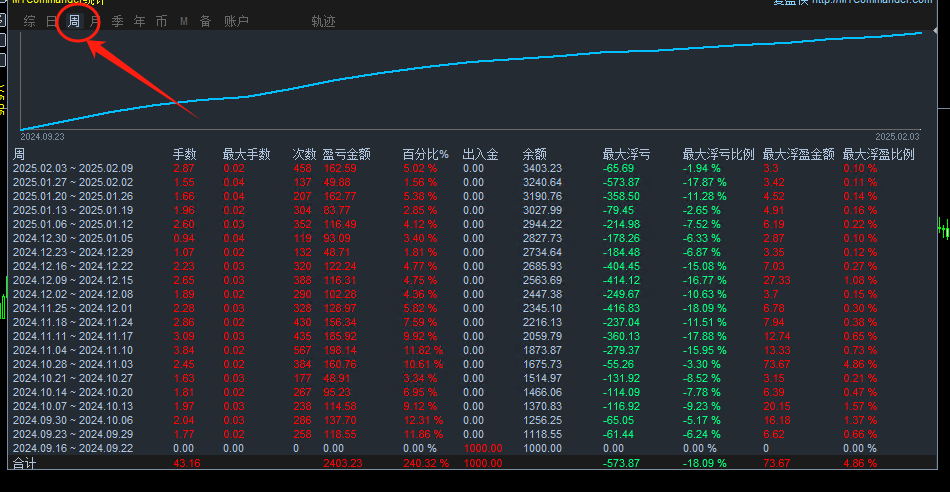Image resolution: width=950 pixels, height=492 pixels.
Task: Click max floating profit ratio 1.57 %
Action: 860,407
